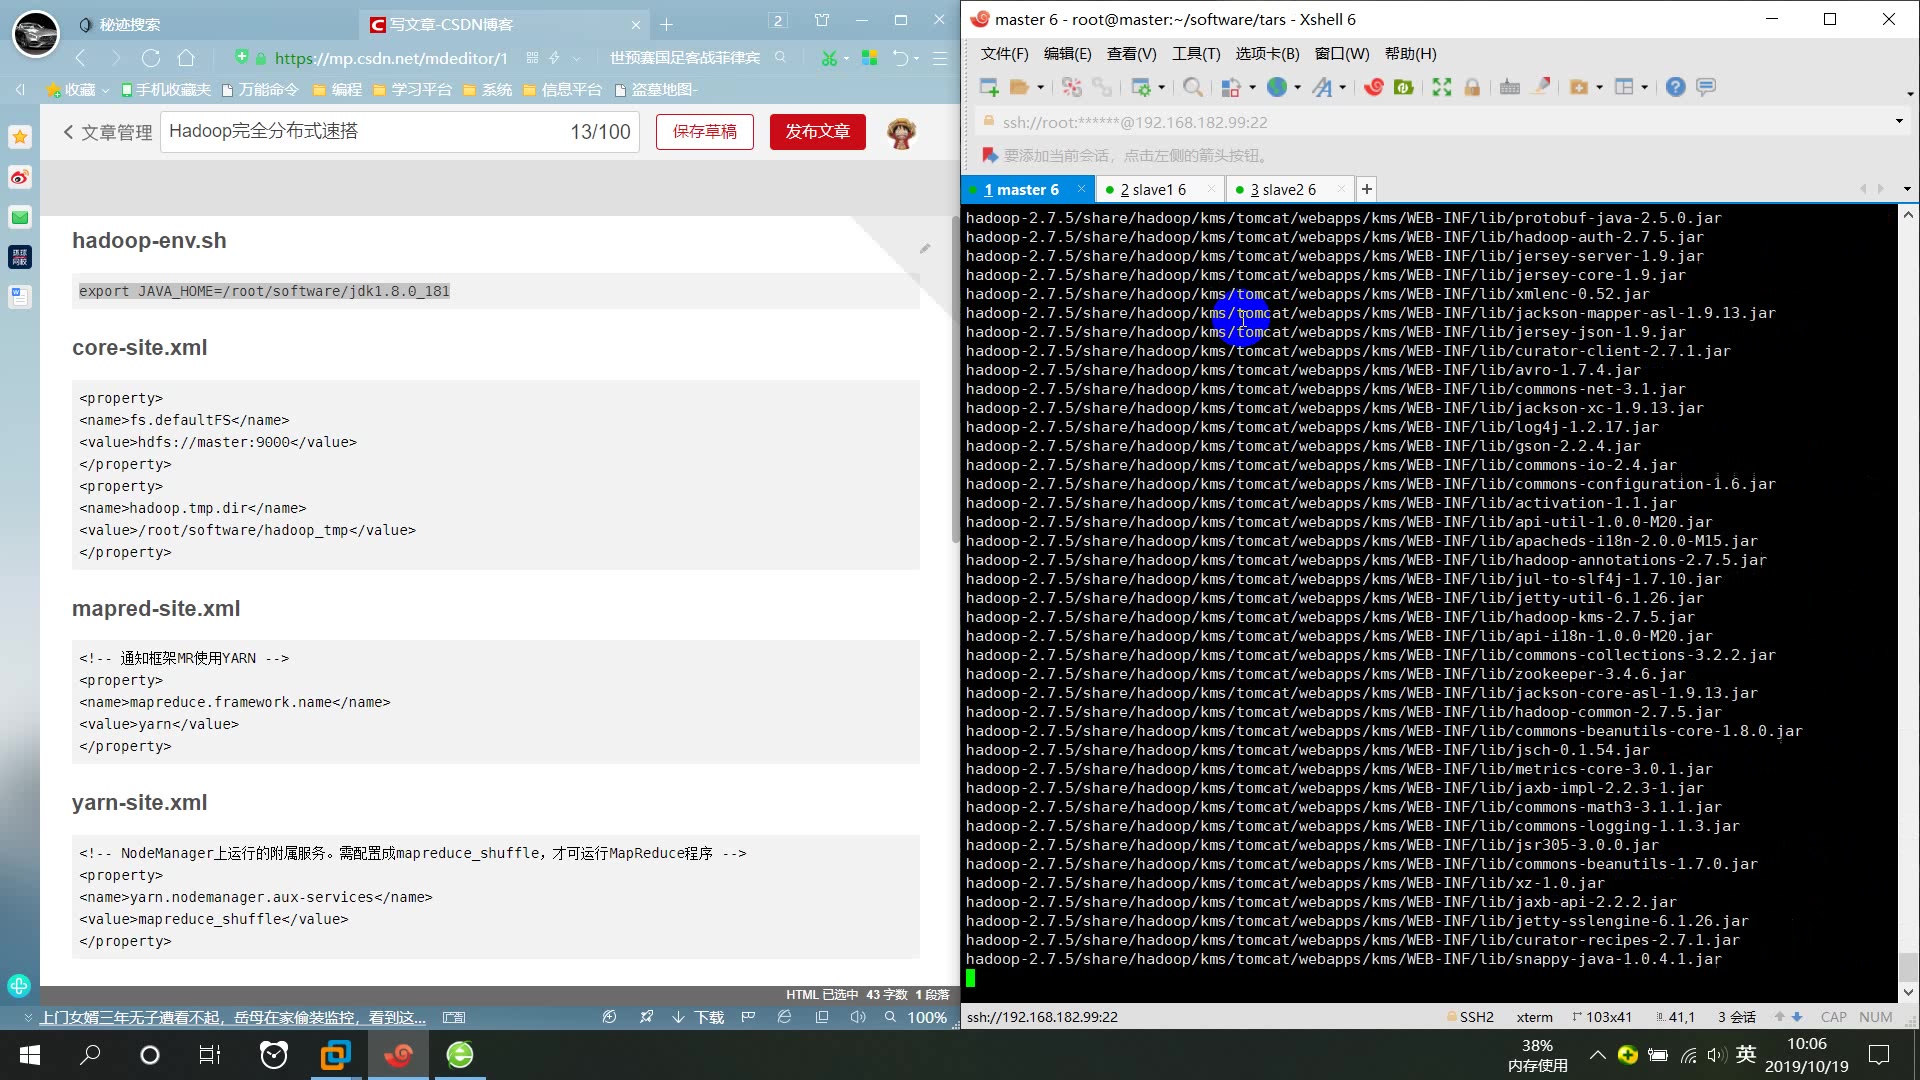This screenshot has width=1920, height=1080.
Task: Add a new tab with plus button
Action: pyautogui.click(x=1366, y=189)
